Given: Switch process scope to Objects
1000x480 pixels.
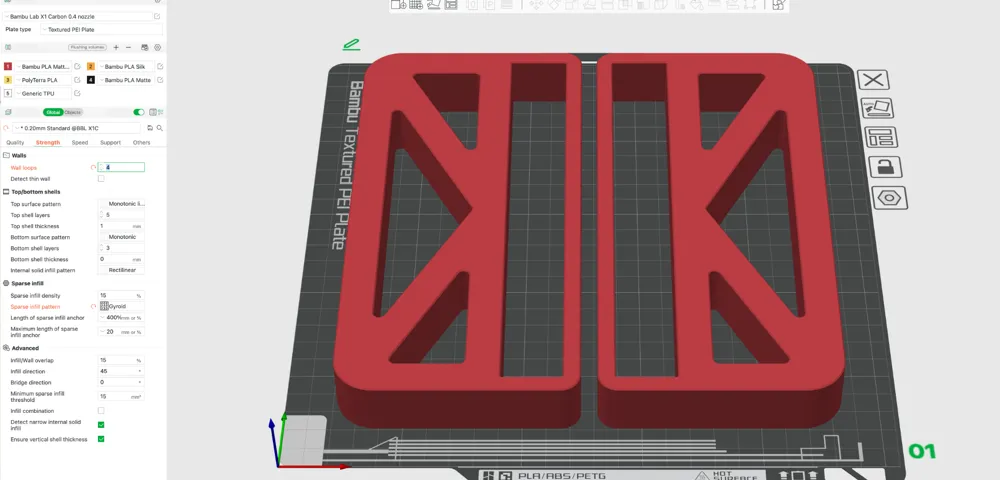Looking at the screenshot, I should click(73, 112).
